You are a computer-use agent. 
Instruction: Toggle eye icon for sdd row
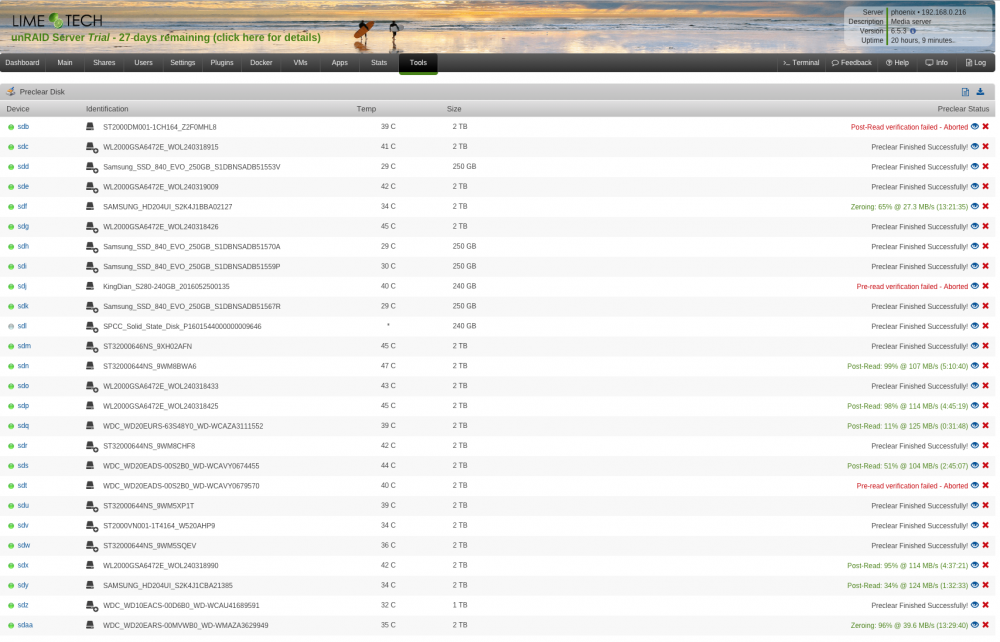pos(974,166)
